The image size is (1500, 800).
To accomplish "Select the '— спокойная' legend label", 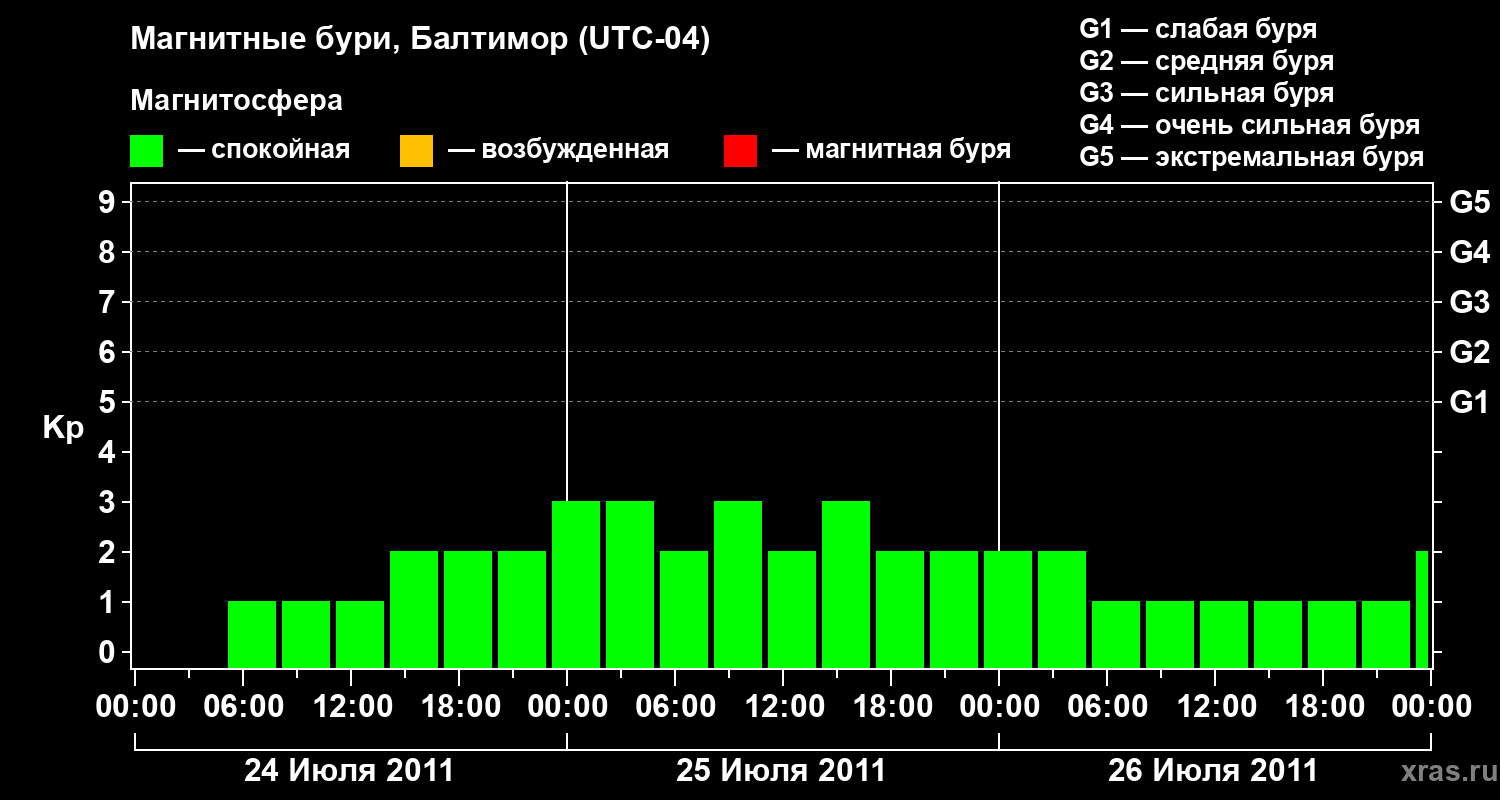I will point(264,150).
